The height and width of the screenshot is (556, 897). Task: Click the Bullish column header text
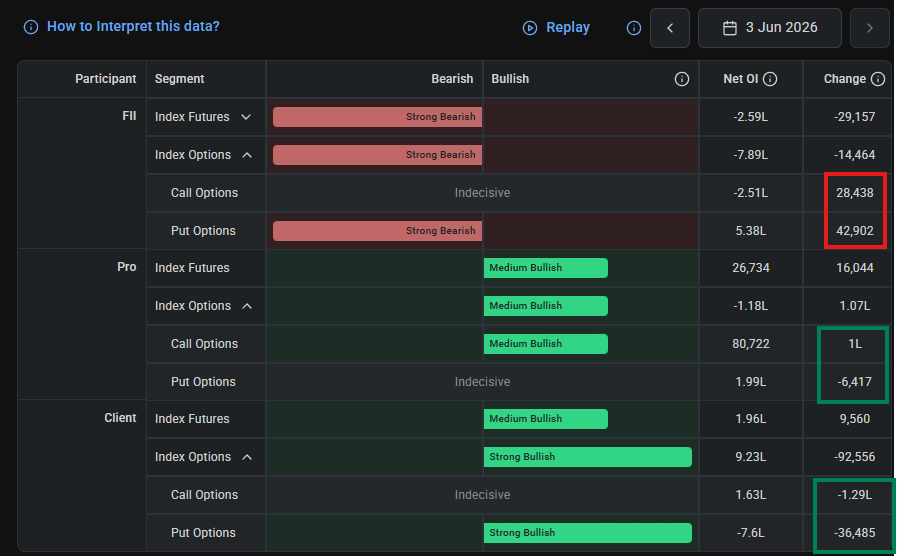(x=510, y=79)
